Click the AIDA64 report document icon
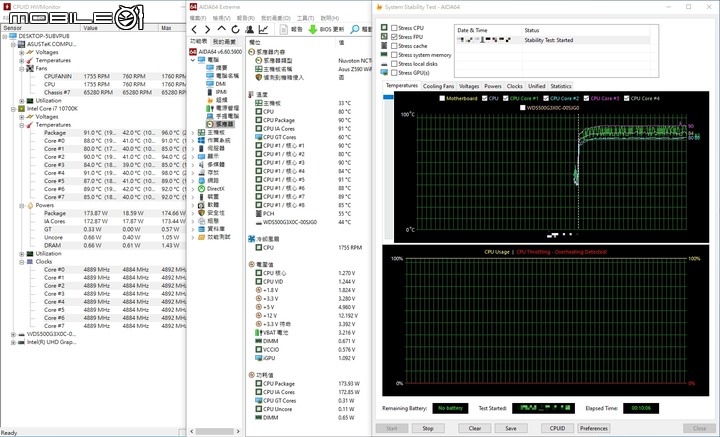The height and width of the screenshot is (437, 720). point(283,29)
